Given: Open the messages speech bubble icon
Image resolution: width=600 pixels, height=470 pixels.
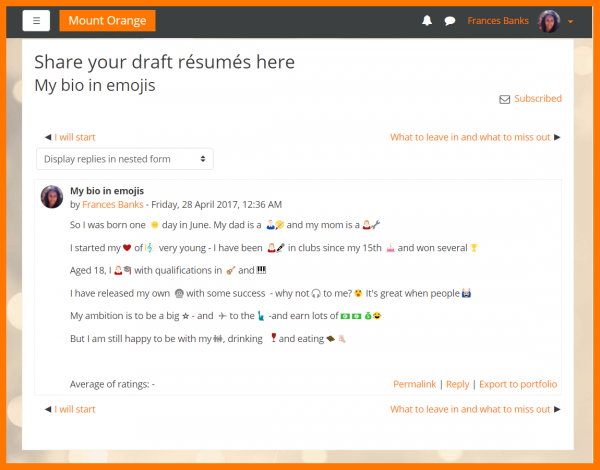Looking at the screenshot, I should coord(450,21).
